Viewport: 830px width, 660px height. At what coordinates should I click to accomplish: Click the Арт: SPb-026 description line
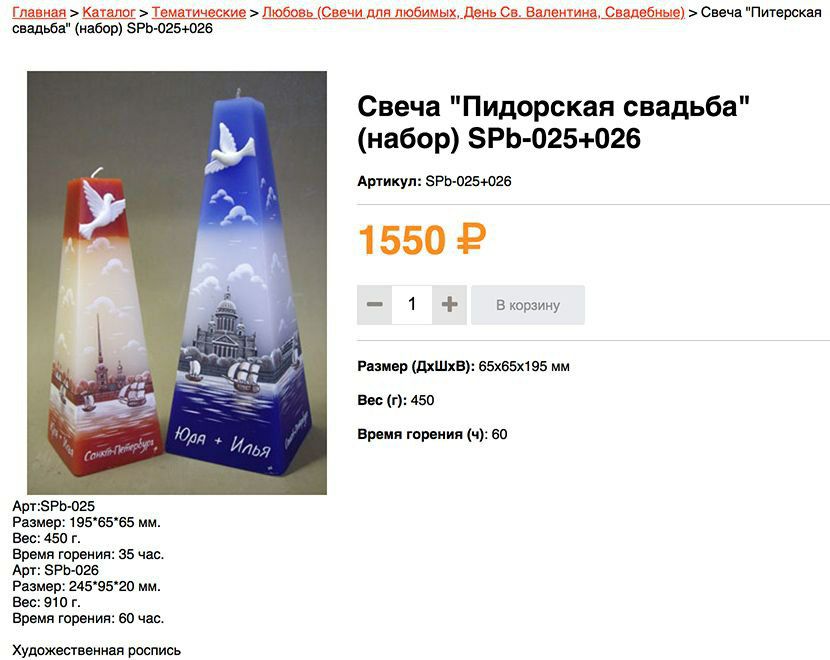coord(56,570)
